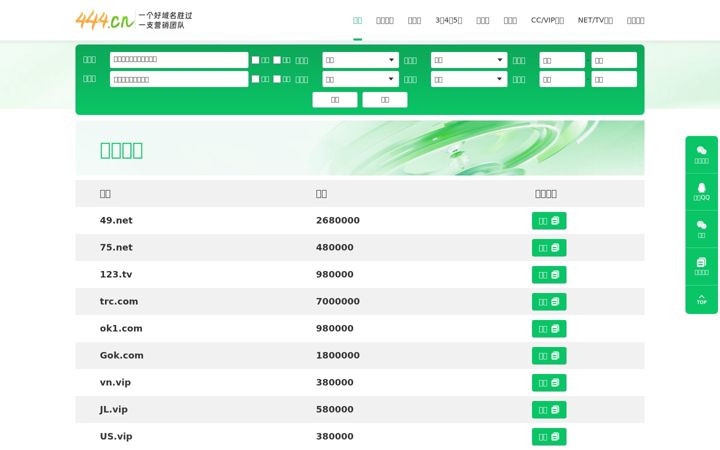720x450 pixels.
Task: Jump back up with the TOP arrow
Action: [x=701, y=299]
